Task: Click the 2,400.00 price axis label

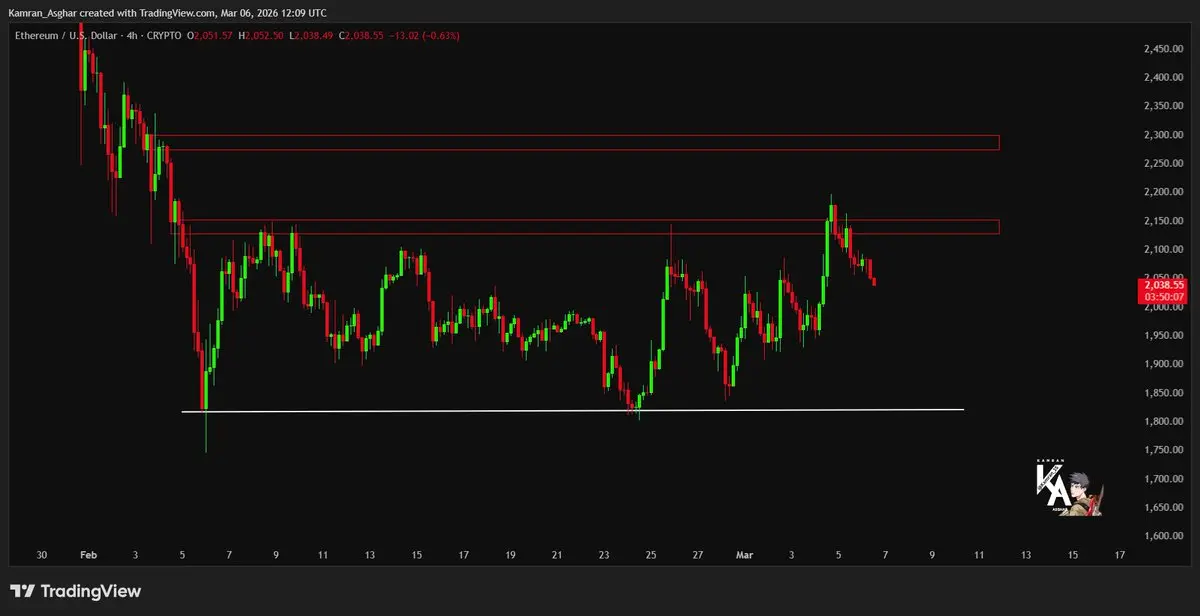Action: click(x=1163, y=77)
